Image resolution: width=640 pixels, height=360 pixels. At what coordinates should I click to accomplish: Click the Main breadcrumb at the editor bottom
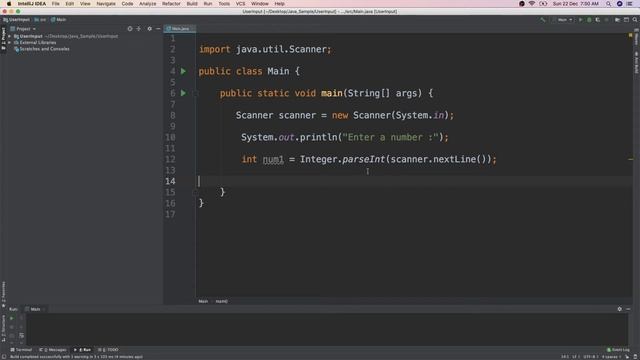click(x=203, y=302)
